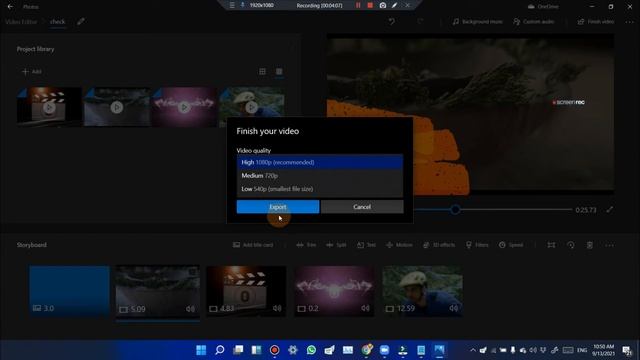Viewport: 640px width, 360px height.
Task: Select the pink glow library clip
Action: click(x=184, y=107)
